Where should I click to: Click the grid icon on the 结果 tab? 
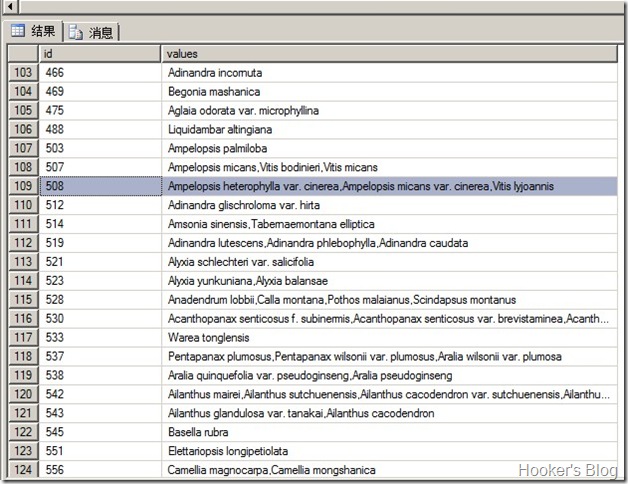[x=17, y=31]
